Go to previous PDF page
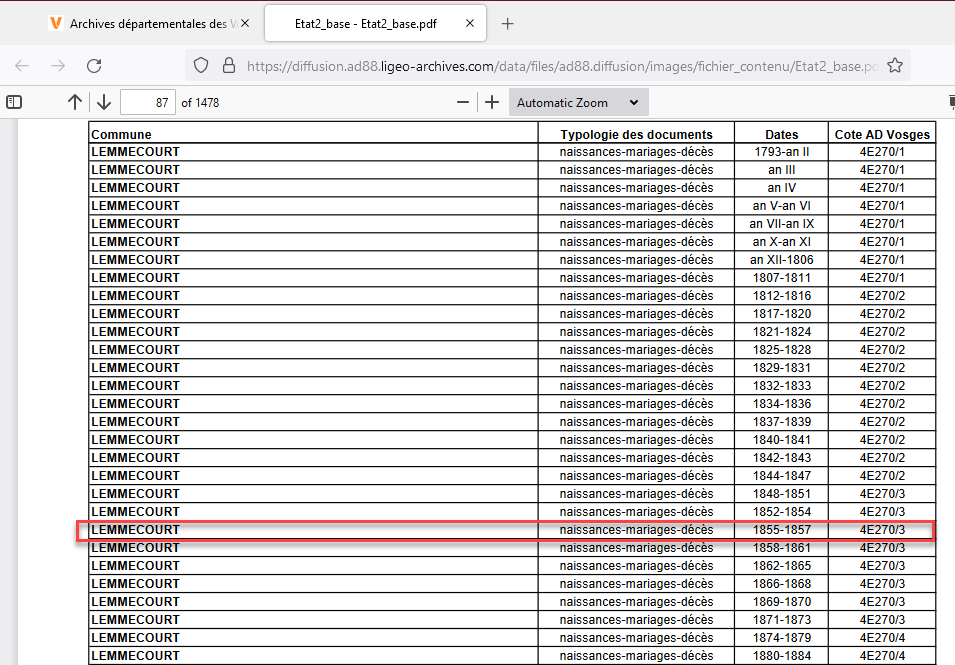 (x=75, y=102)
